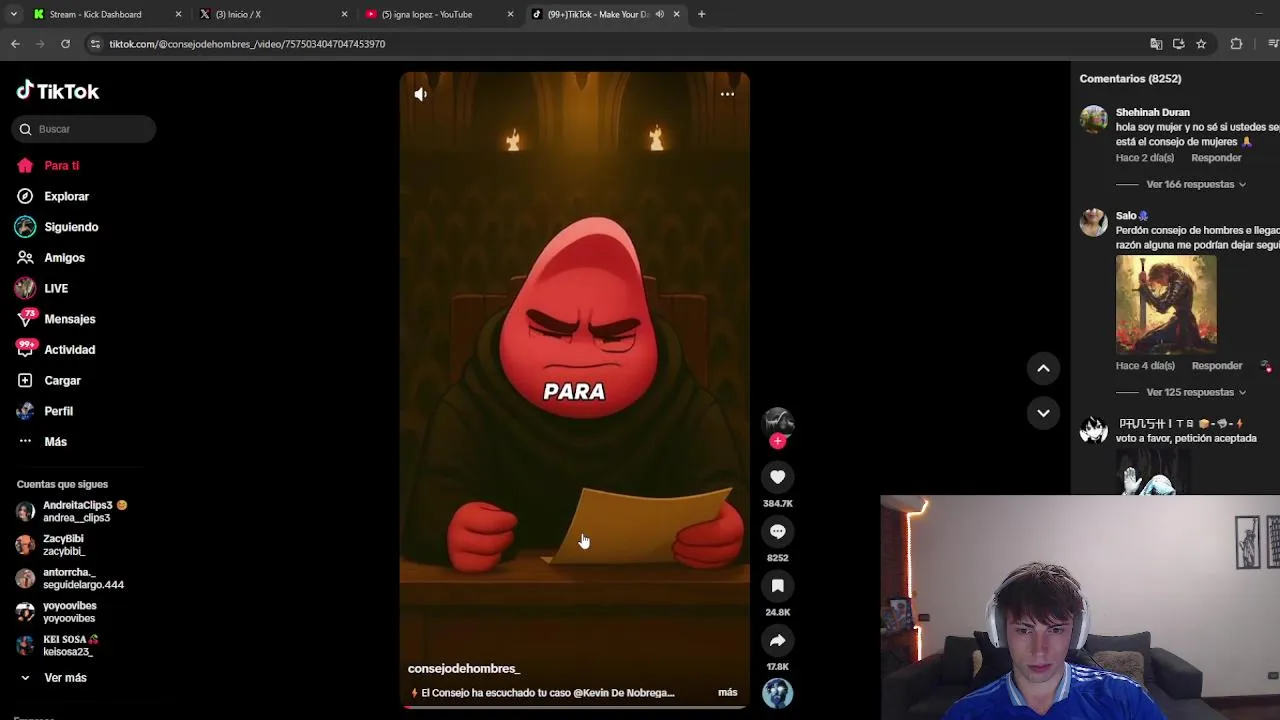
Task: Open creator avatar beside video
Action: coord(777,422)
